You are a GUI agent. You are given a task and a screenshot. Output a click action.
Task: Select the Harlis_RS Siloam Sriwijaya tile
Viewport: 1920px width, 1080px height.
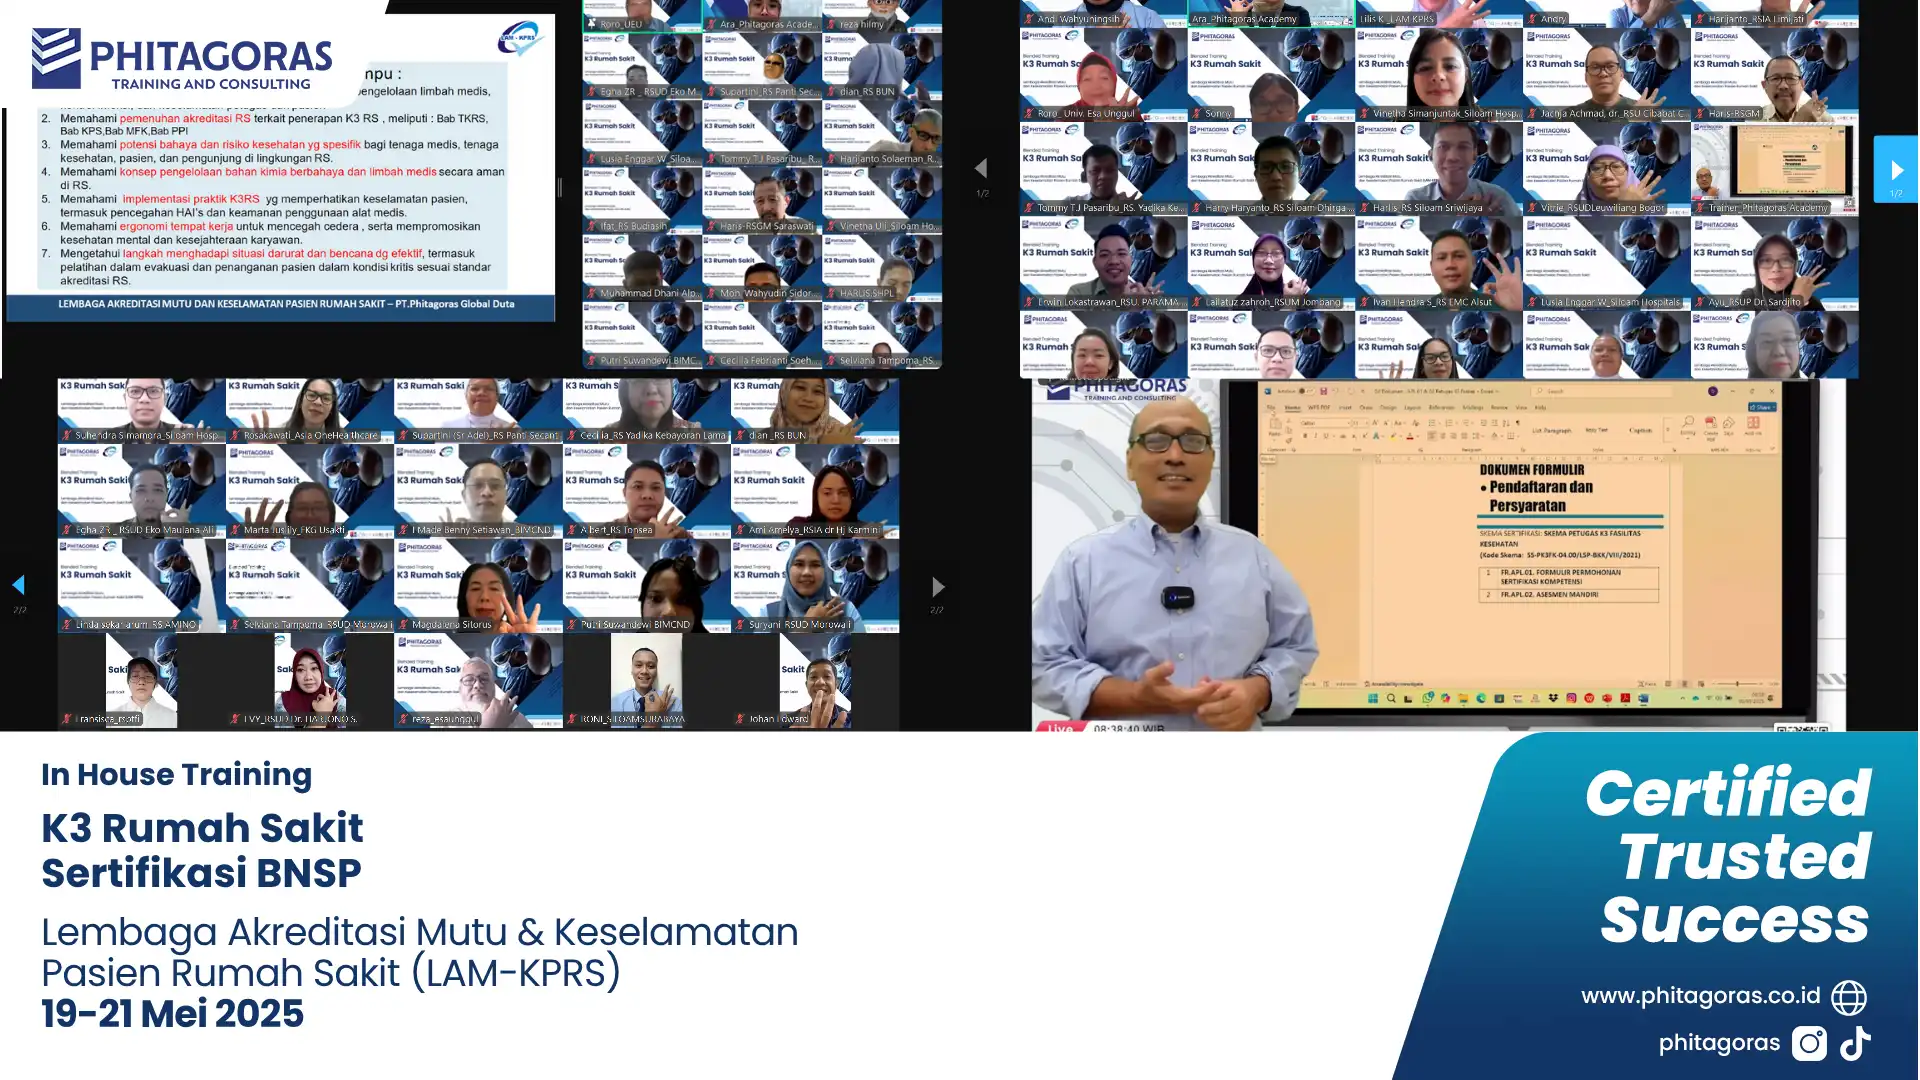pyautogui.click(x=1438, y=169)
